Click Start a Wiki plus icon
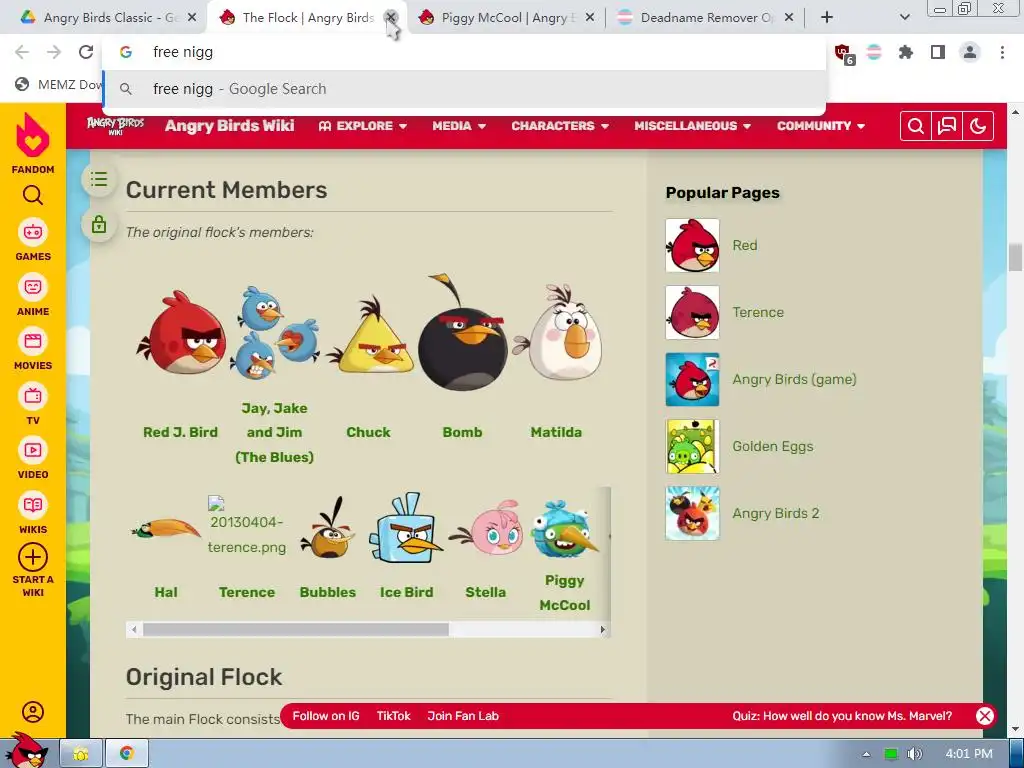 tap(33, 558)
